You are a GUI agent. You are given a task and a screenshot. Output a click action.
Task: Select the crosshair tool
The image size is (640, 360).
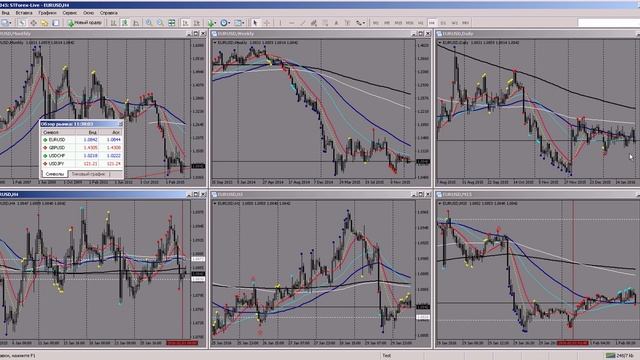pos(267,23)
